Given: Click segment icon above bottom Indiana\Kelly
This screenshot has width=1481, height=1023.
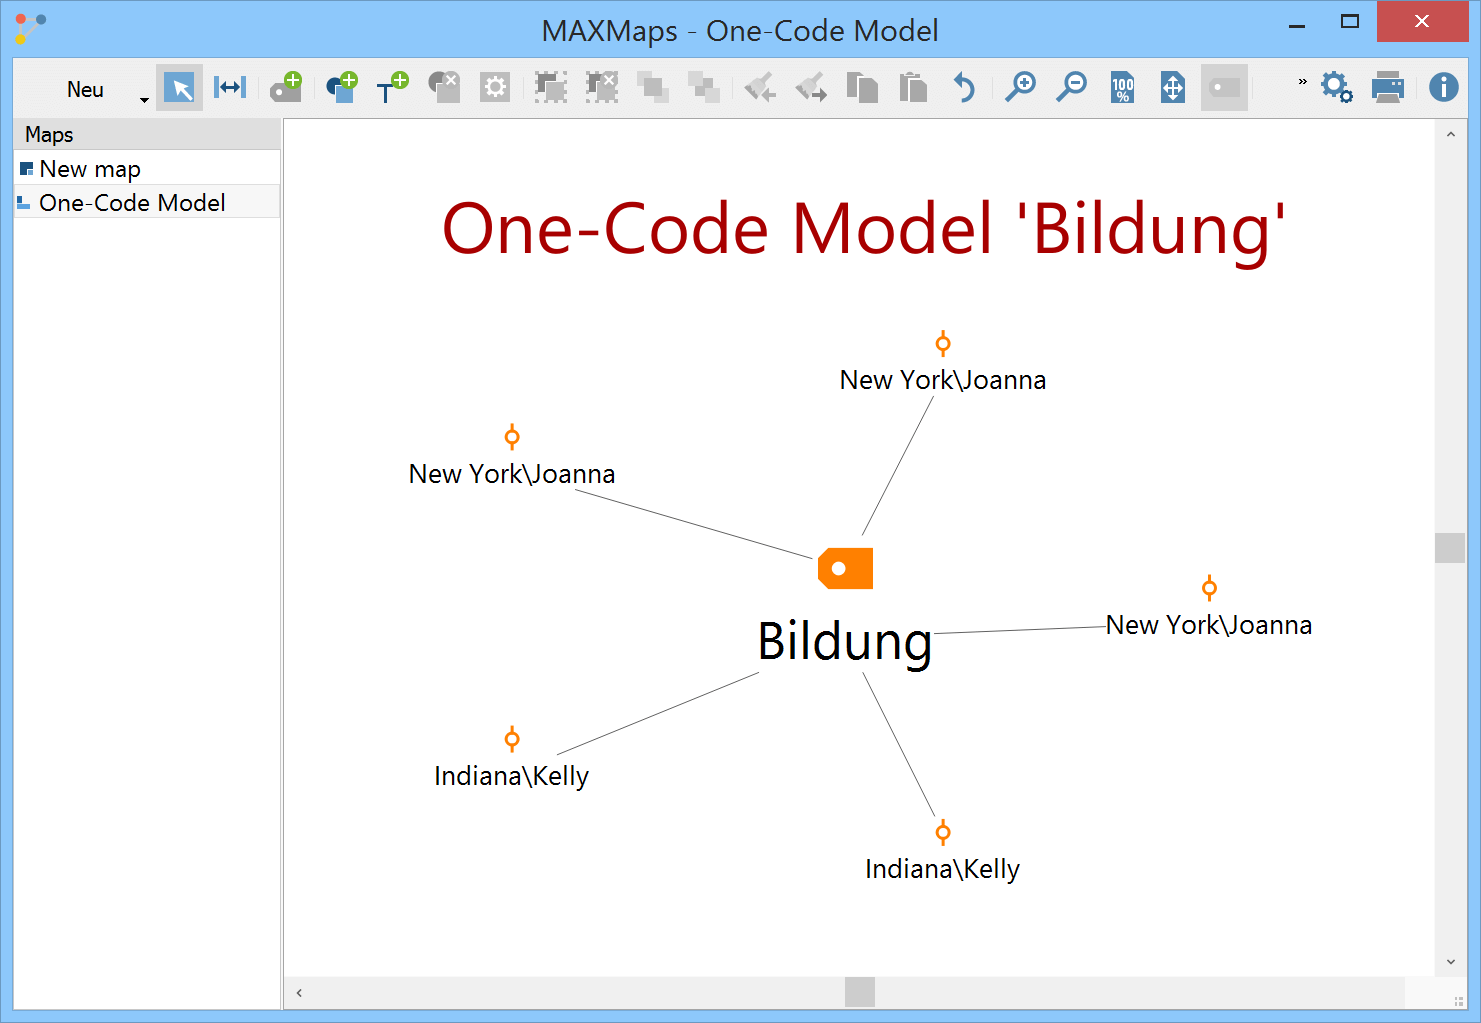Looking at the screenshot, I should point(943,832).
